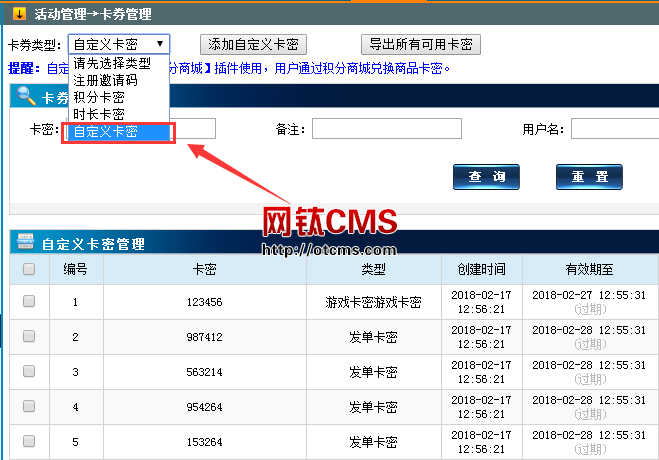Click the 卡密 value 563214
This screenshot has width=659, height=460.
tap(205, 372)
